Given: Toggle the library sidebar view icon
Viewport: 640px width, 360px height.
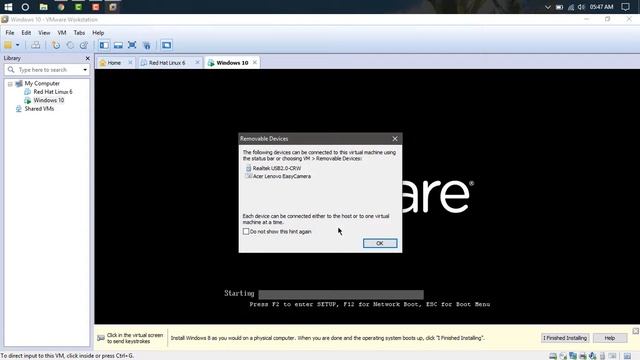Looking at the screenshot, I should tap(104, 45).
